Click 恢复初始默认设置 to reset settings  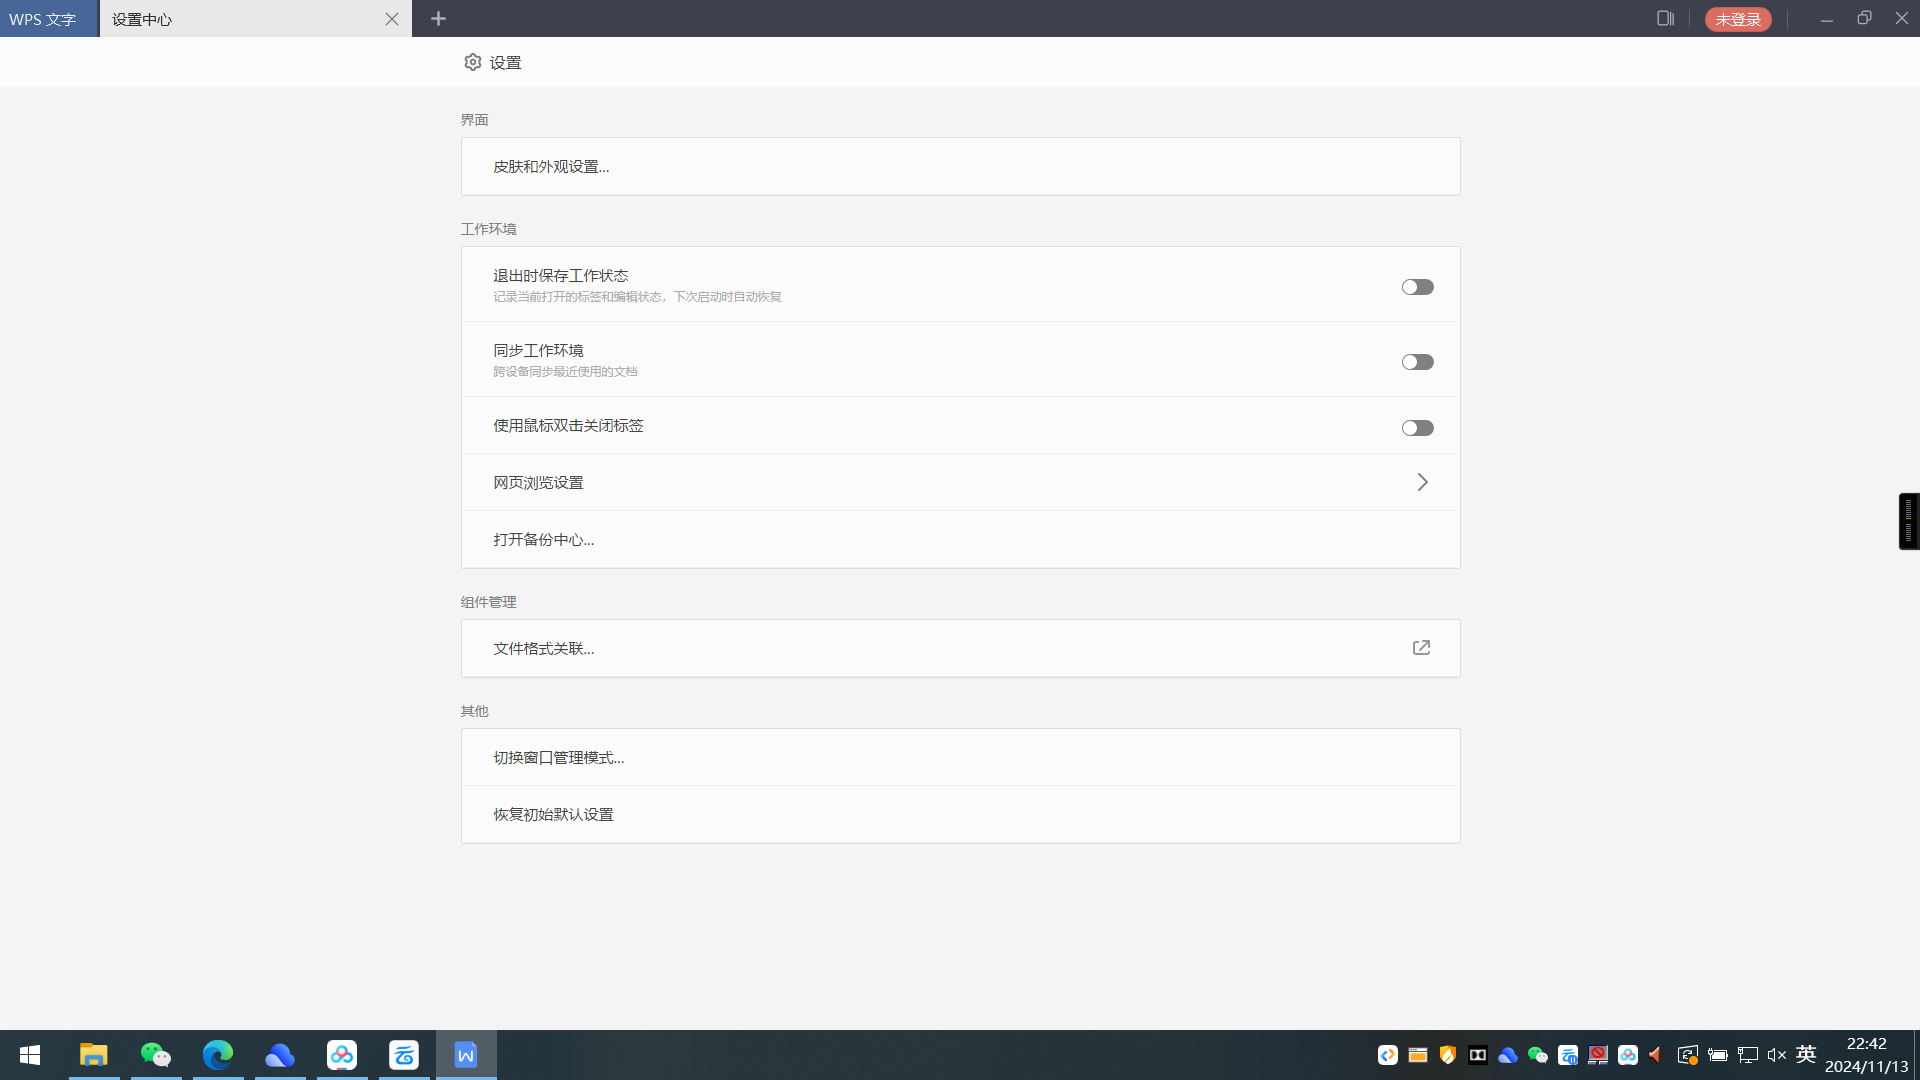click(552, 813)
